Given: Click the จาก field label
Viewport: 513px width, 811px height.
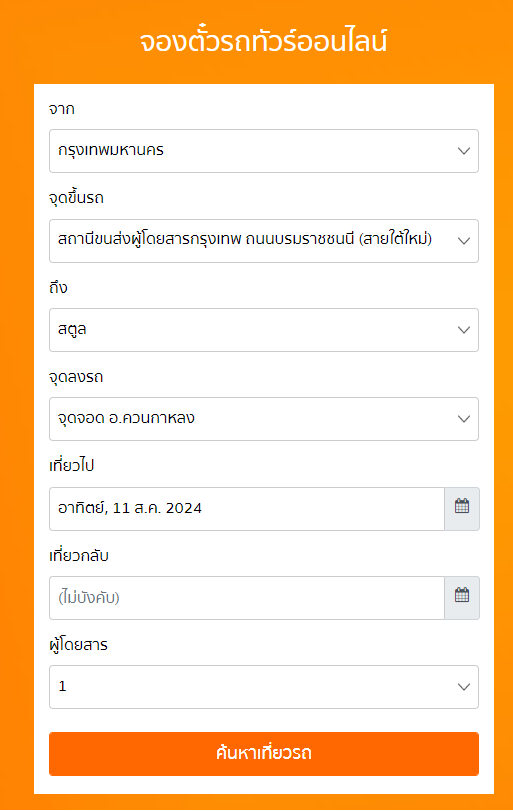Looking at the screenshot, I should coord(62,109).
